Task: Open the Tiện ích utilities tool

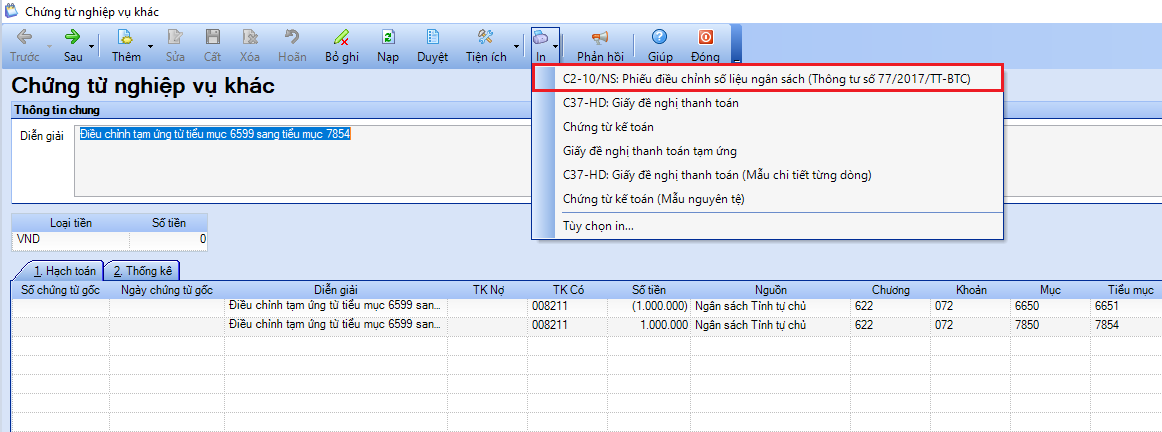Action: (486, 38)
